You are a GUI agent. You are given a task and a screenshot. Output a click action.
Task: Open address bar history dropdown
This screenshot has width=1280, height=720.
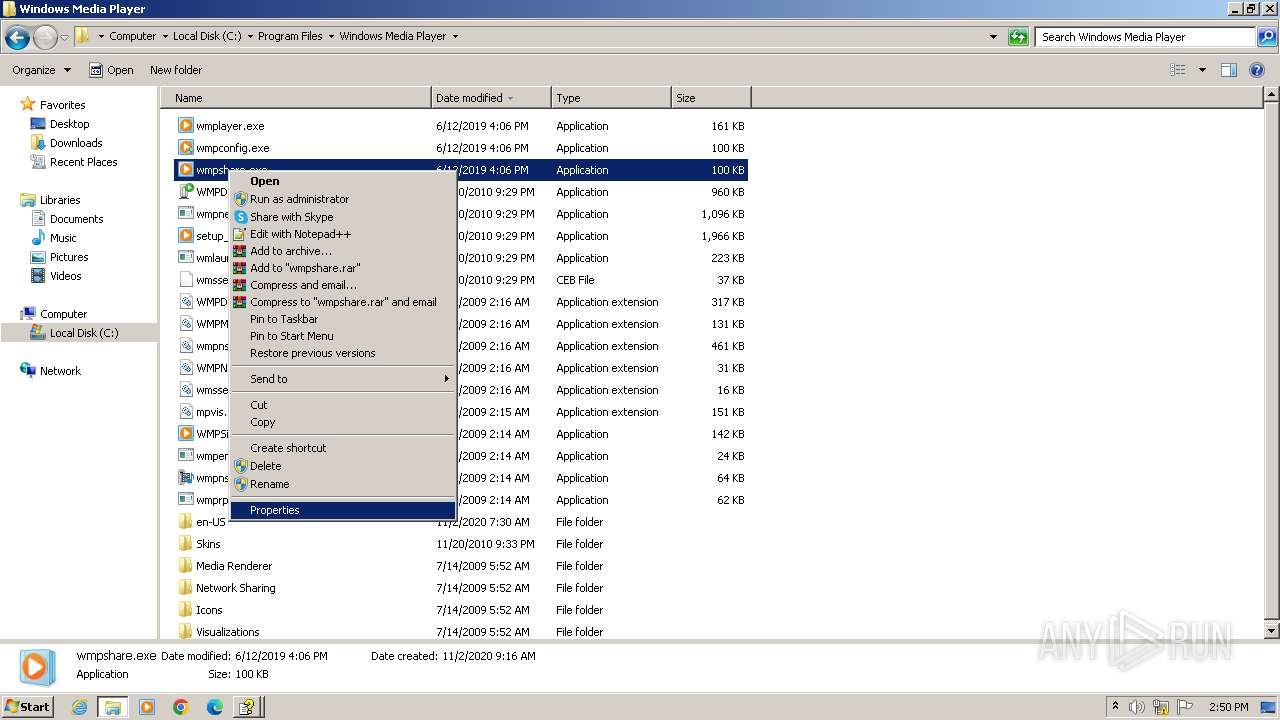[993, 37]
